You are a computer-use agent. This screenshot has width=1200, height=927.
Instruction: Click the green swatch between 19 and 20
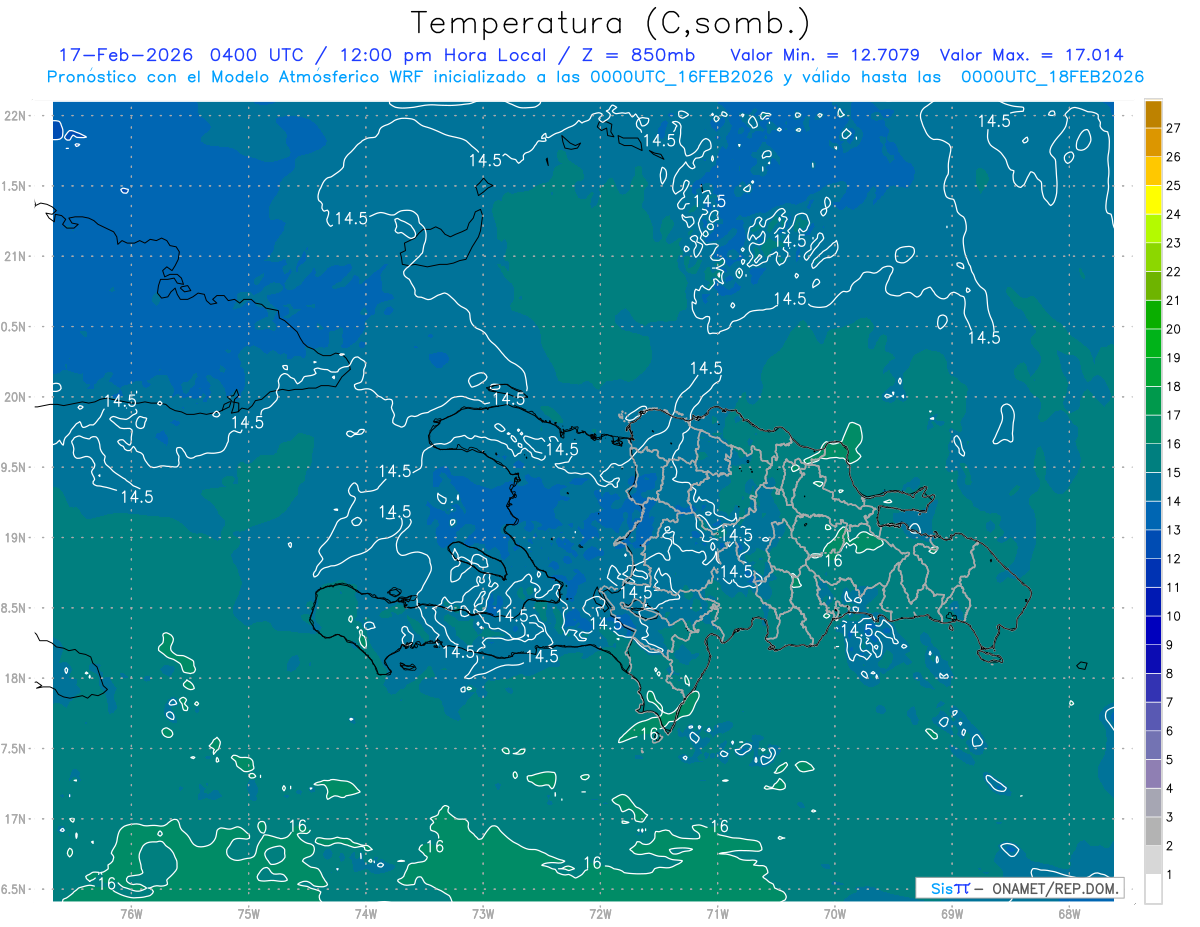click(x=1153, y=343)
